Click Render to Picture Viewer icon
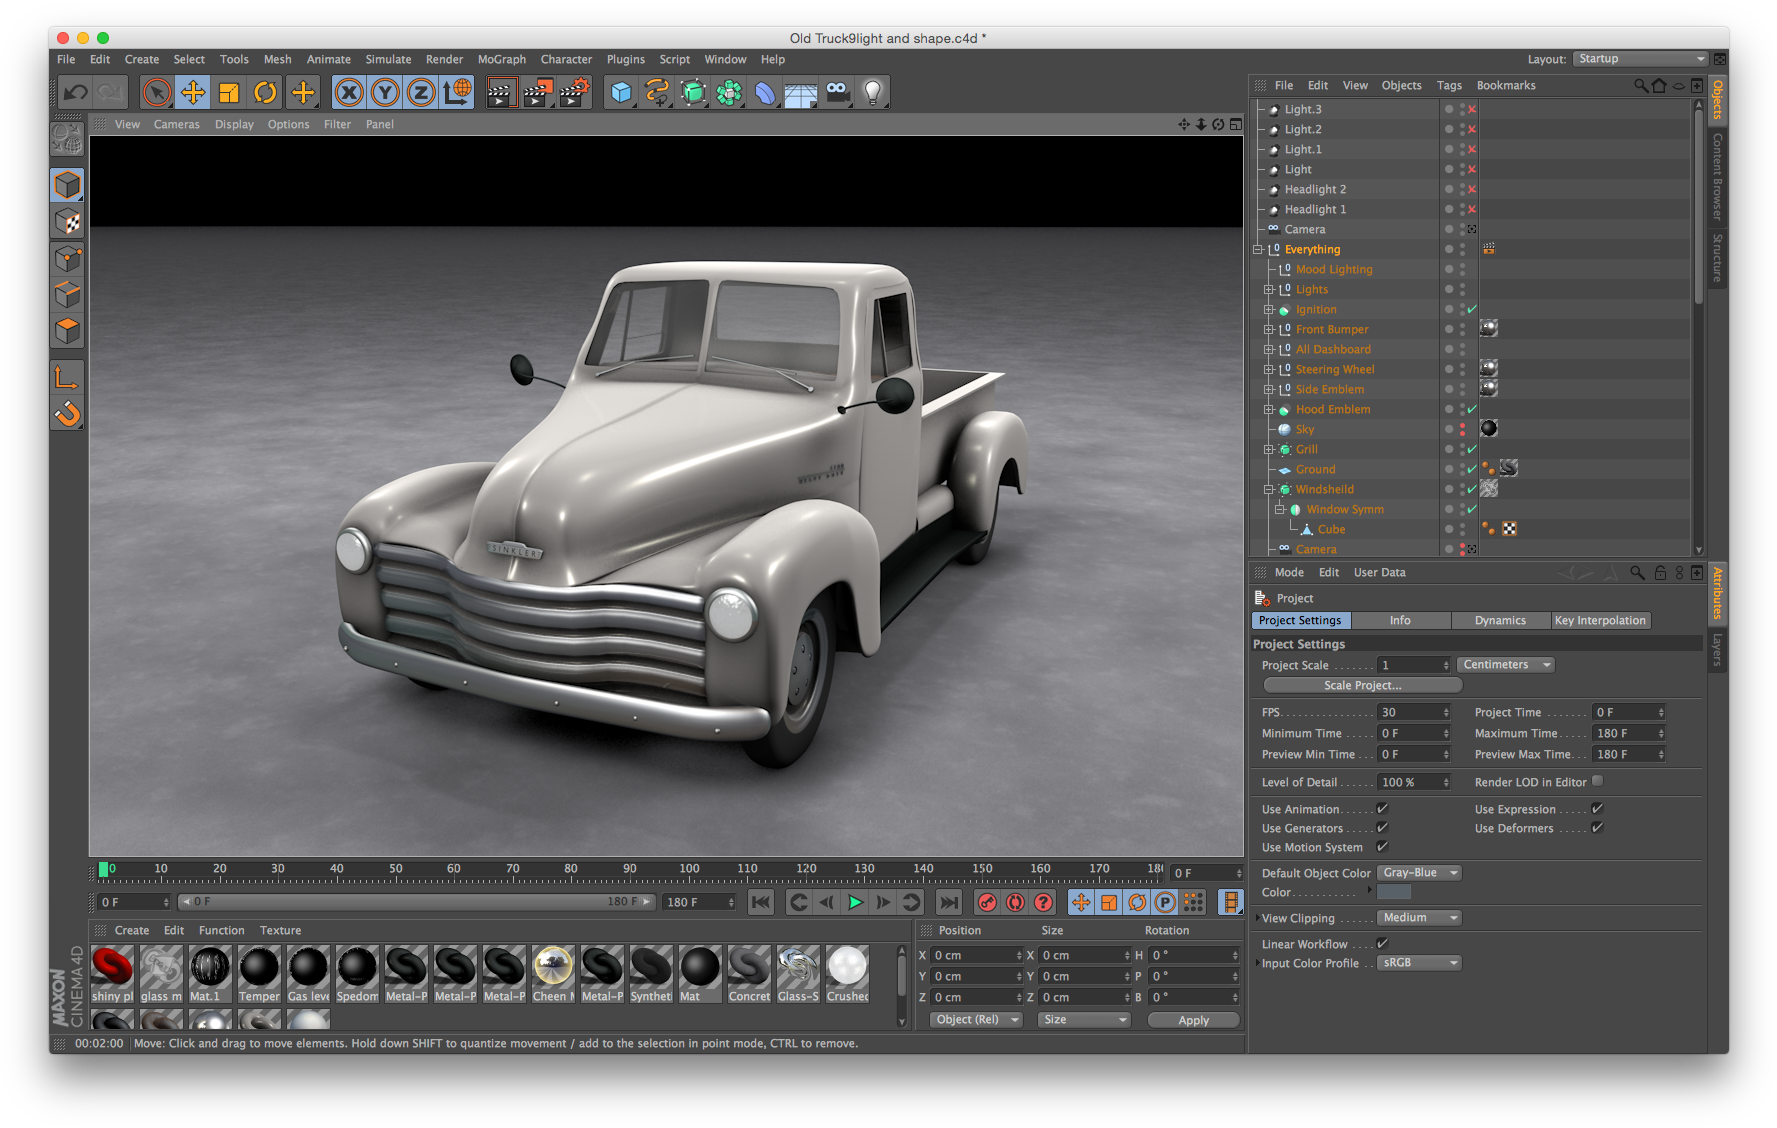This screenshot has width=1777, height=1128. pyautogui.click(x=539, y=92)
